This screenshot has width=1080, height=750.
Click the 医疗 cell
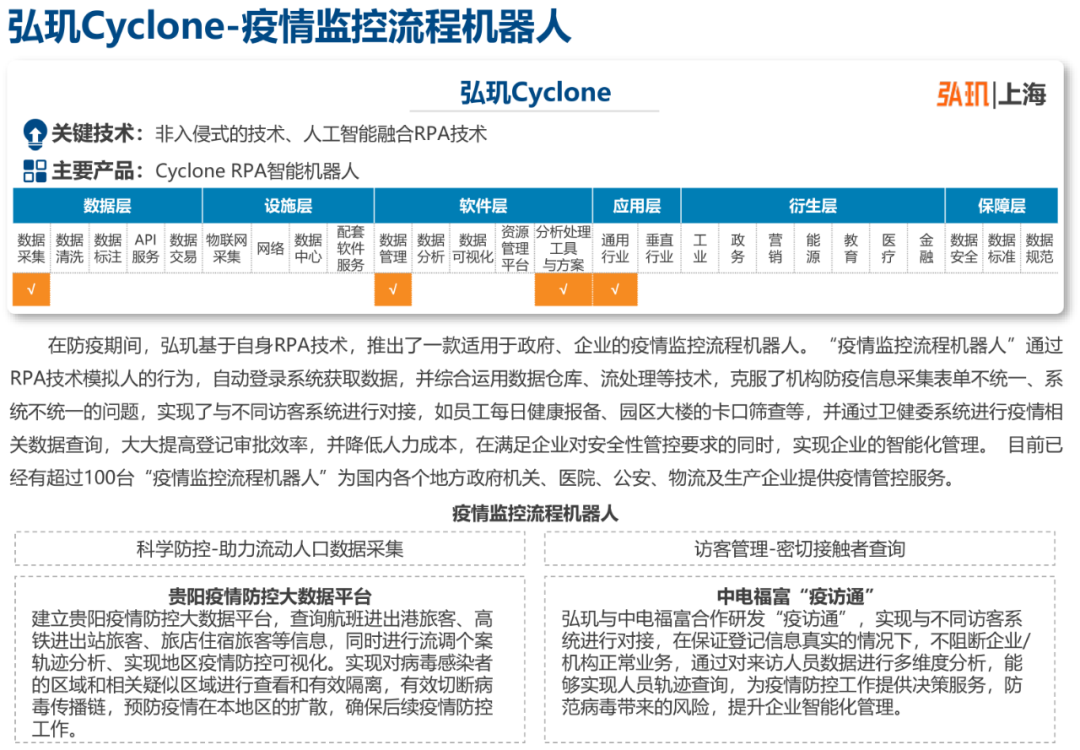tap(889, 249)
